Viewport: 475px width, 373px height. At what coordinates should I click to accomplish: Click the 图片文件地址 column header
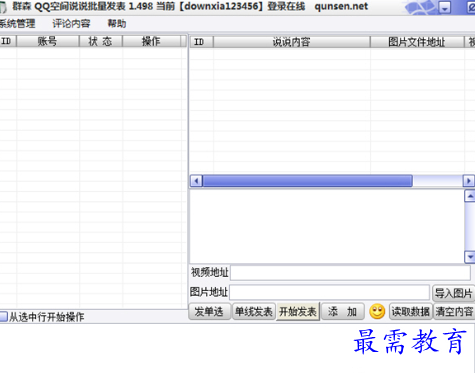click(417, 42)
